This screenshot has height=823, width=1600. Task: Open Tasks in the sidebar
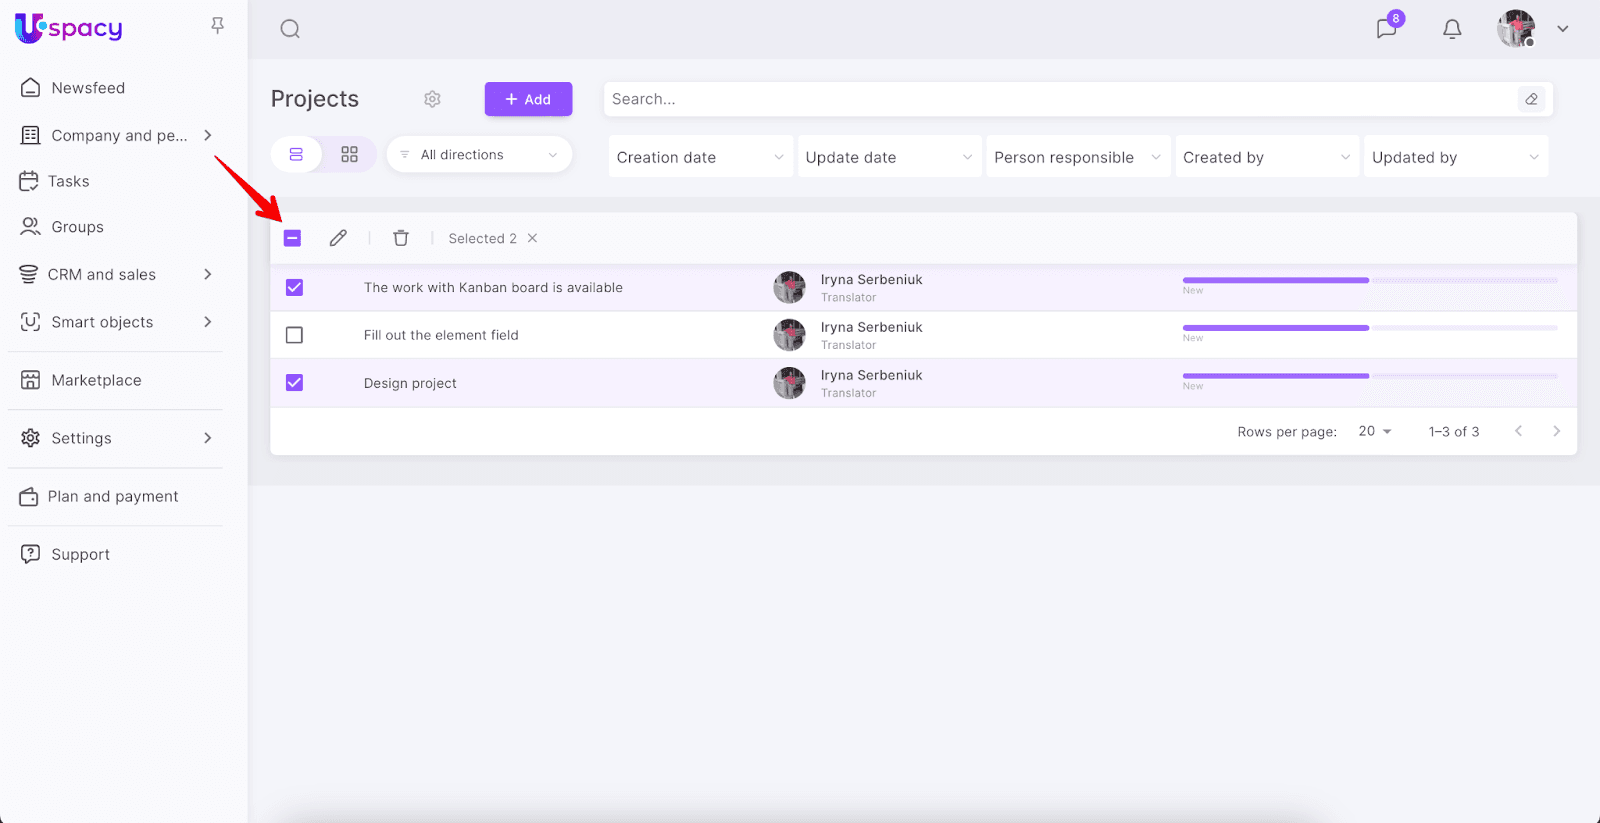pyautogui.click(x=69, y=181)
